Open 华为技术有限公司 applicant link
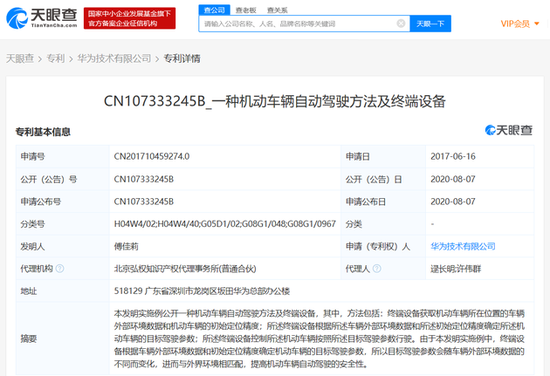550x376 pixels. 463,246
